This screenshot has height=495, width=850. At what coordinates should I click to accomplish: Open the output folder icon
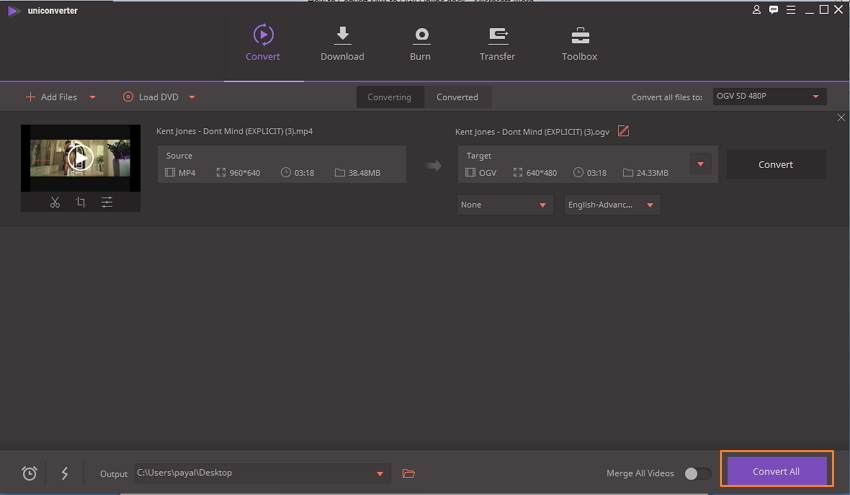click(x=408, y=473)
